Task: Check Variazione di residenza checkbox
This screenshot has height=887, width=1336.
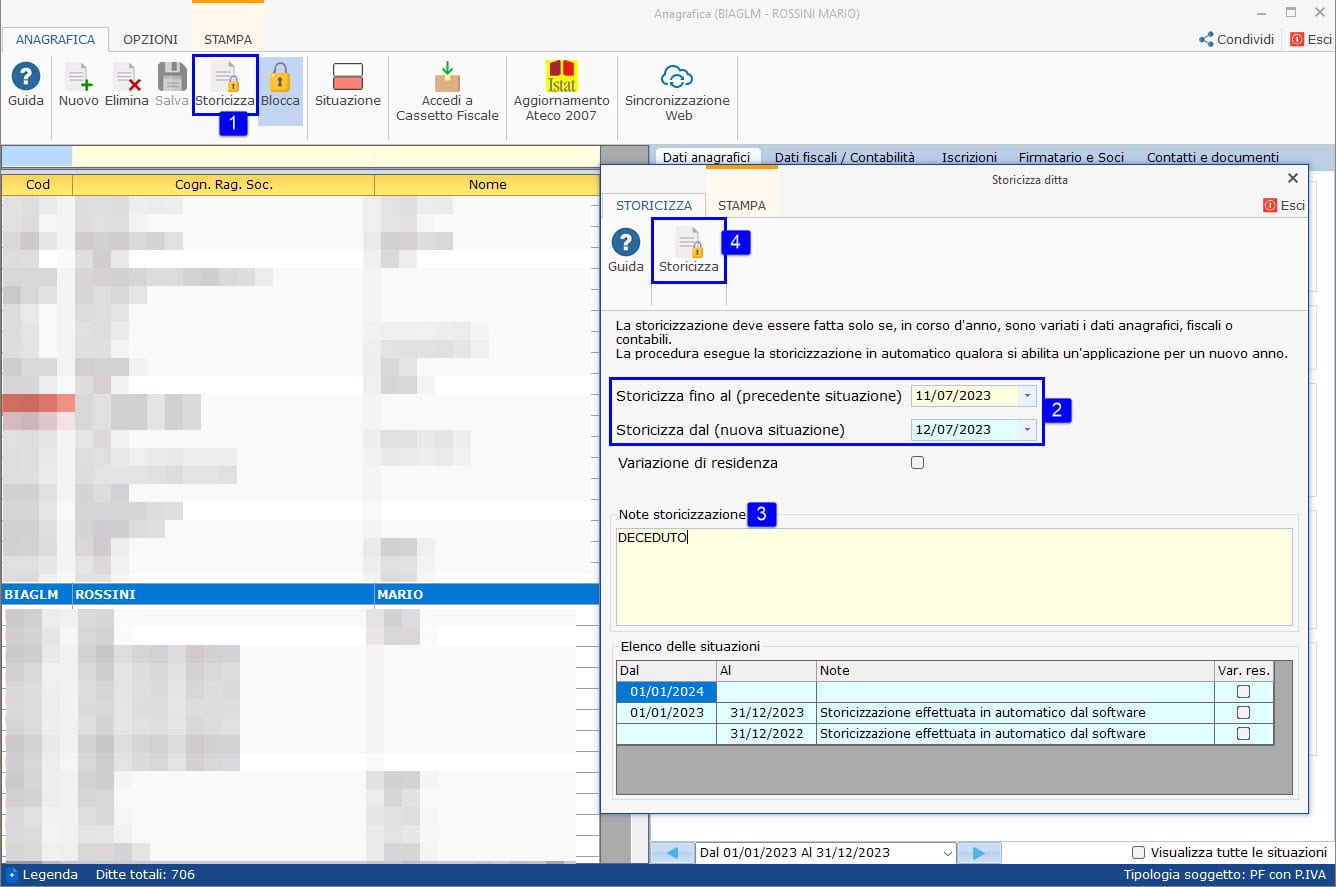Action: coord(918,463)
